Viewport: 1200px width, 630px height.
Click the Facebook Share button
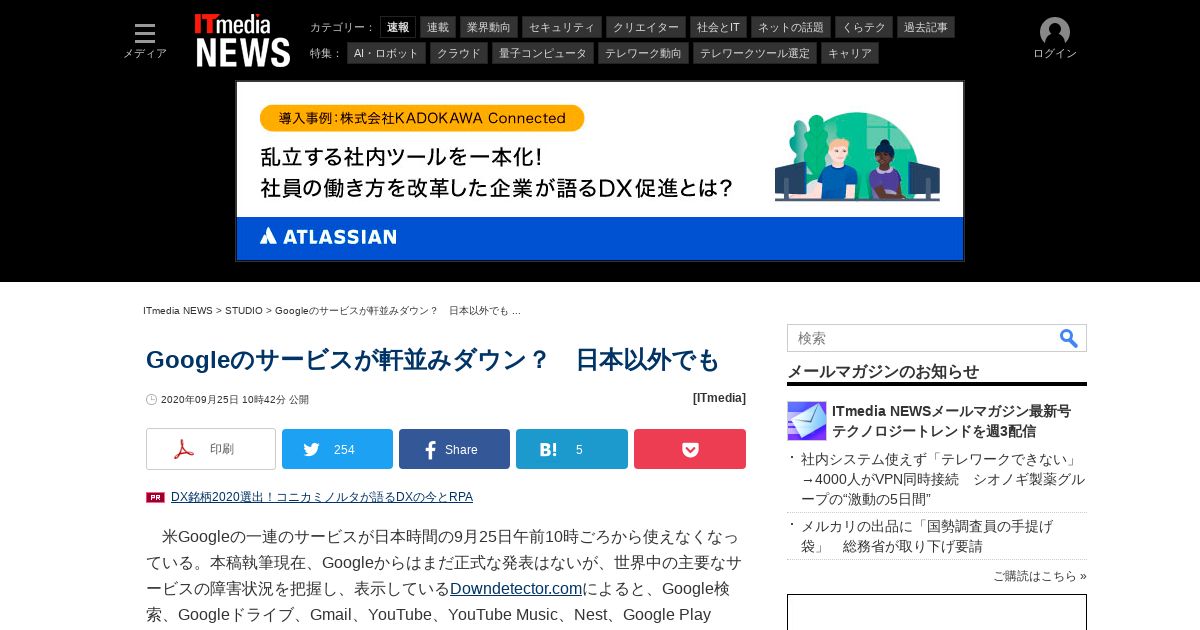(x=454, y=449)
